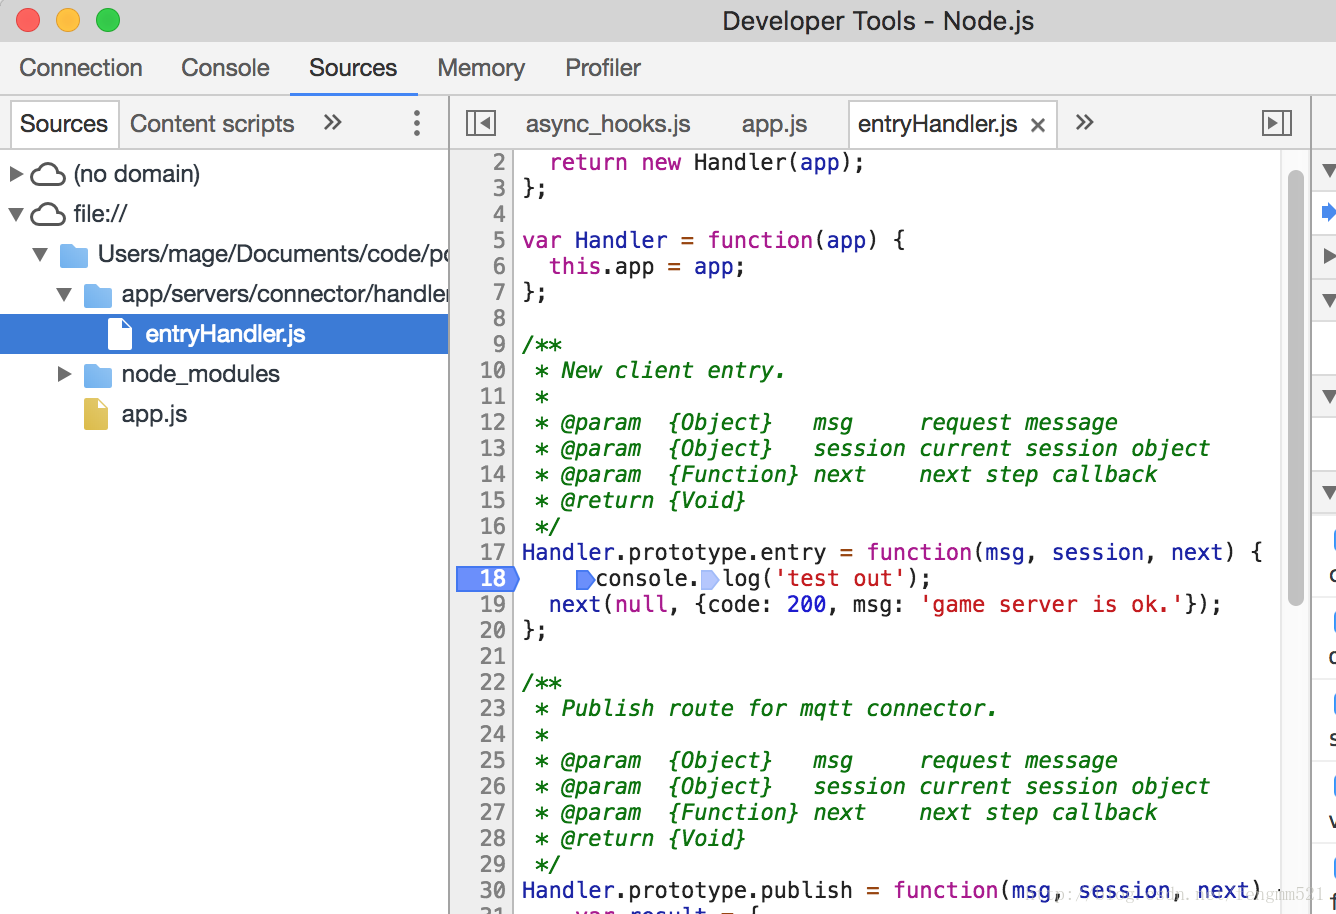Click '@return {Void}' on line 15

[653, 501]
